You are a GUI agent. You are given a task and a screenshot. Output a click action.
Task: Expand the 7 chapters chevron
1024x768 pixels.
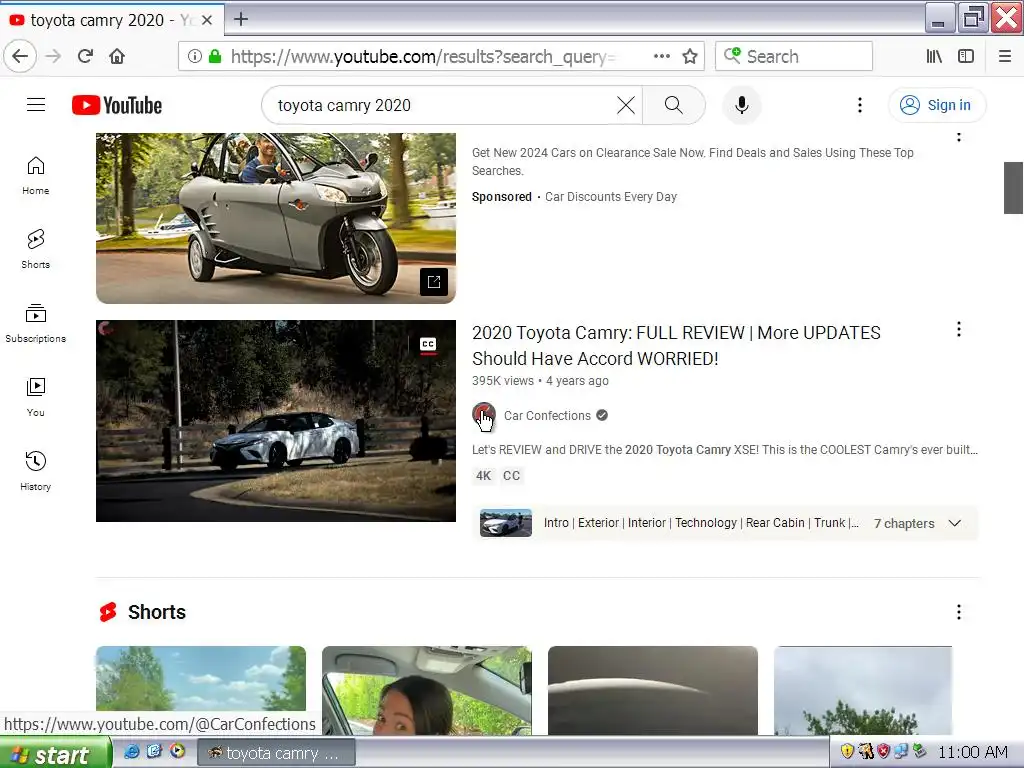(955, 523)
